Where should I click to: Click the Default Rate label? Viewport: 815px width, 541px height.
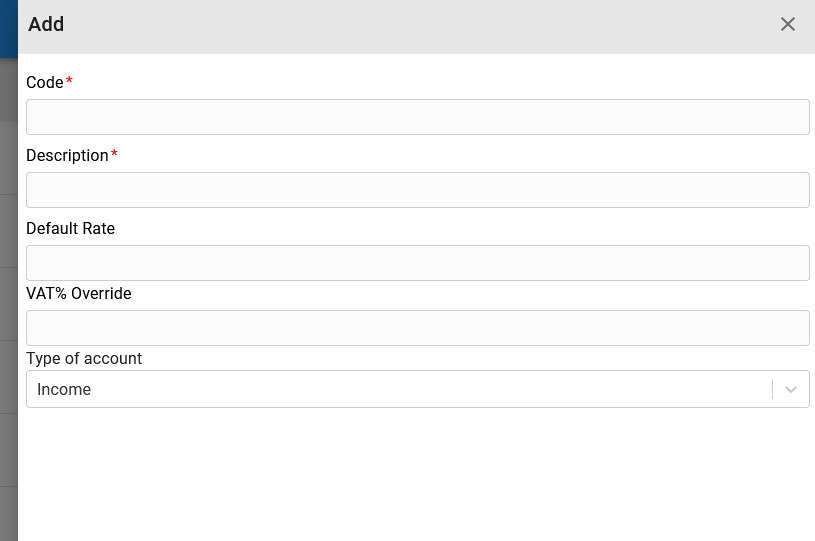pos(70,228)
